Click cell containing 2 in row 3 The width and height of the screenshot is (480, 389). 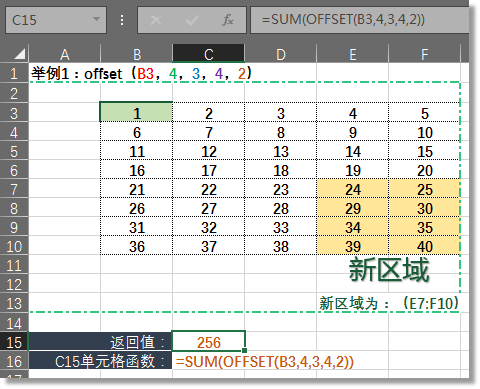coord(209,113)
